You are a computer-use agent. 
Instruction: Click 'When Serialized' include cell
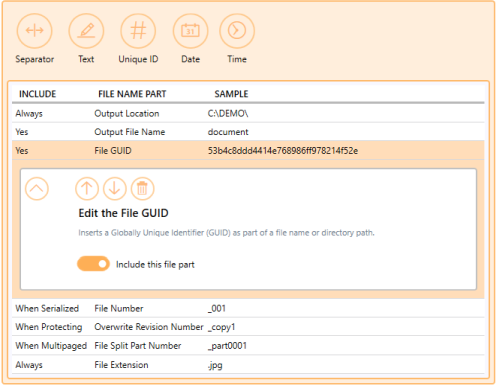click(47, 309)
